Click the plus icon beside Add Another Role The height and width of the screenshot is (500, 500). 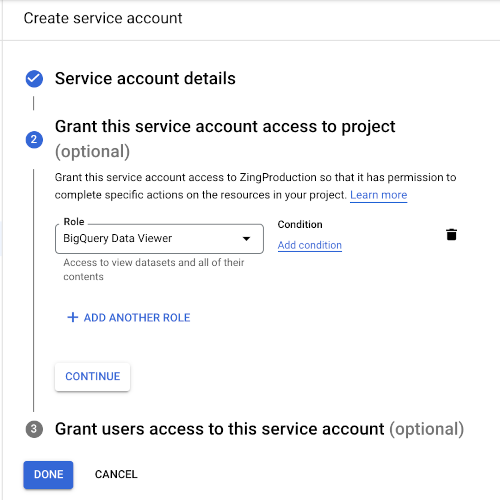coord(72,317)
